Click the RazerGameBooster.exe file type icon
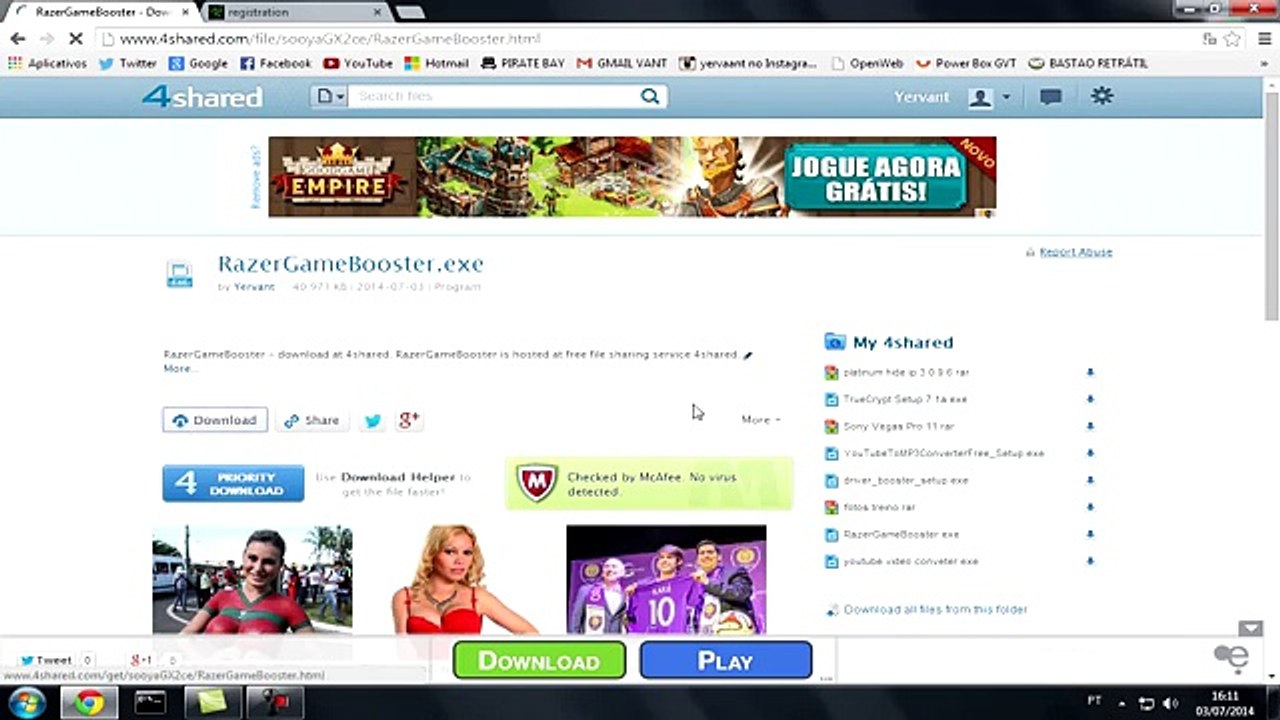The image size is (1280, 720). (179, 274)
